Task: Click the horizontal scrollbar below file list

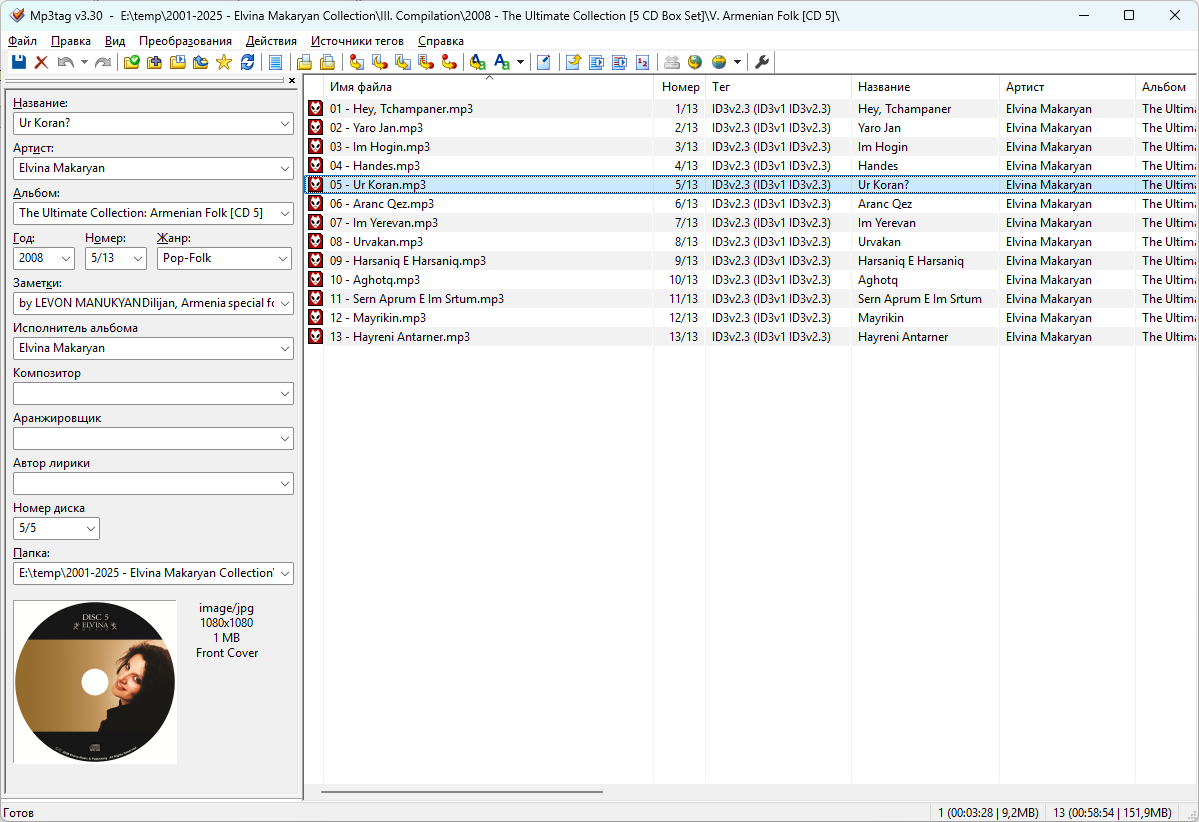Action: pos(461,791)
